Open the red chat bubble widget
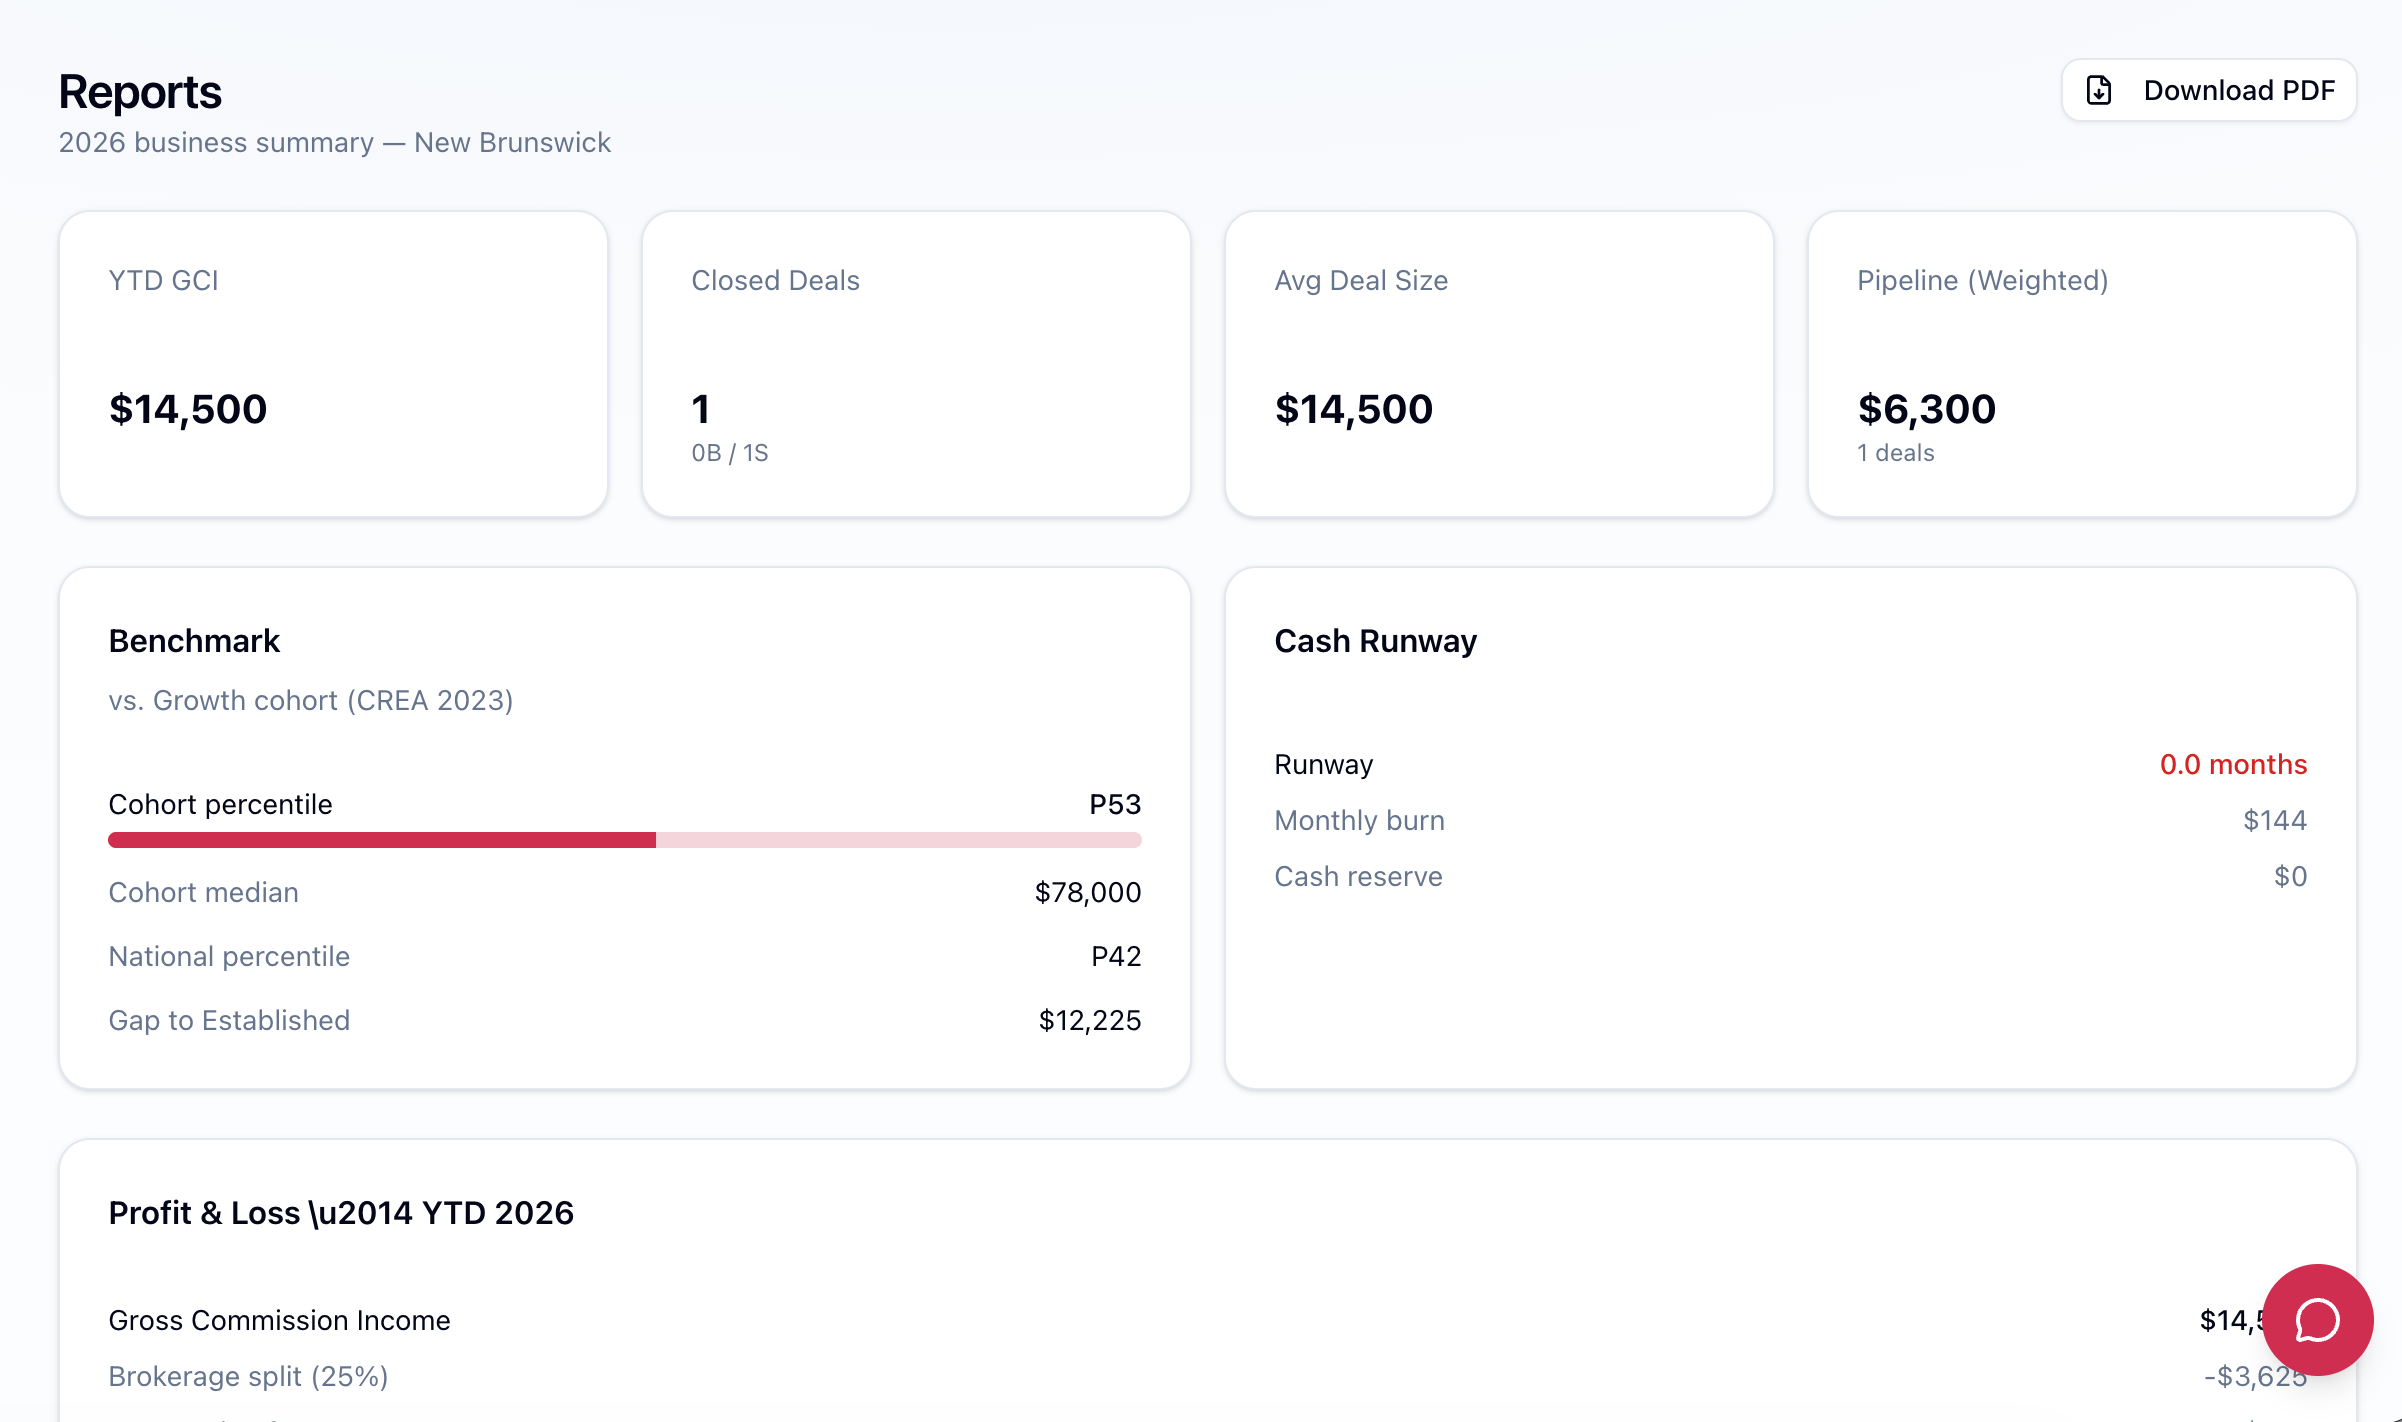 coord(2316,1319)
